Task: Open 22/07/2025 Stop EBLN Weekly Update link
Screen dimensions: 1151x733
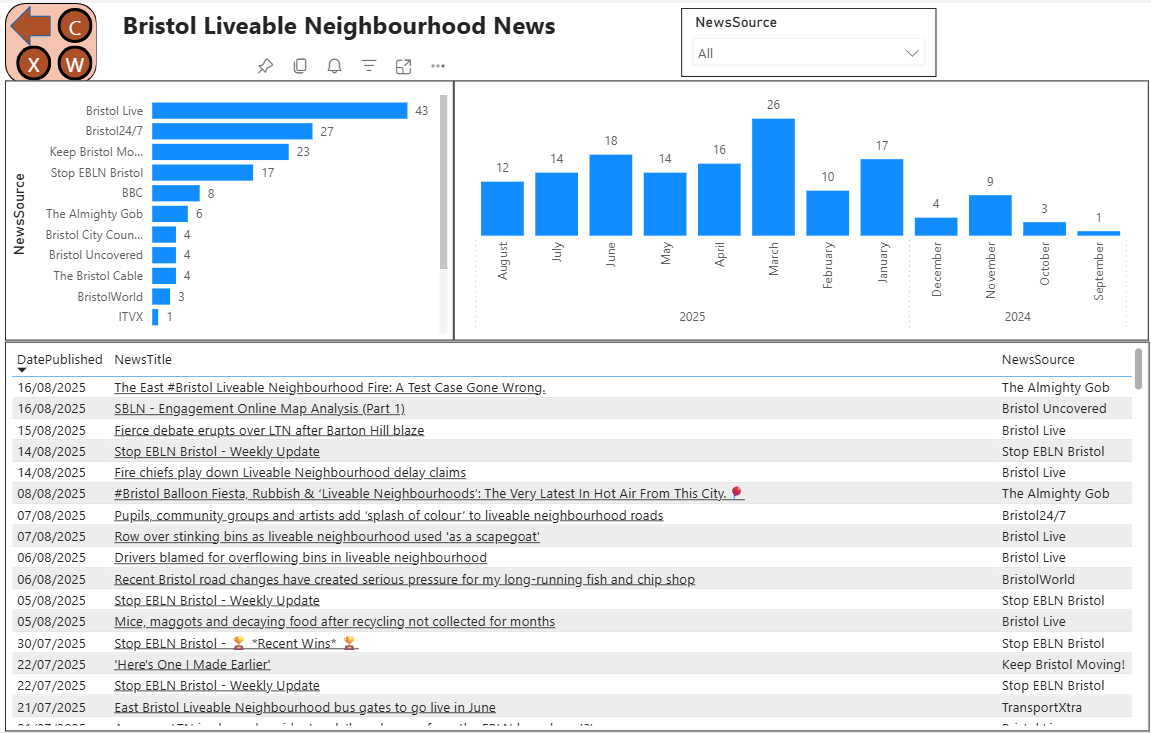Action: coord(217,686)
